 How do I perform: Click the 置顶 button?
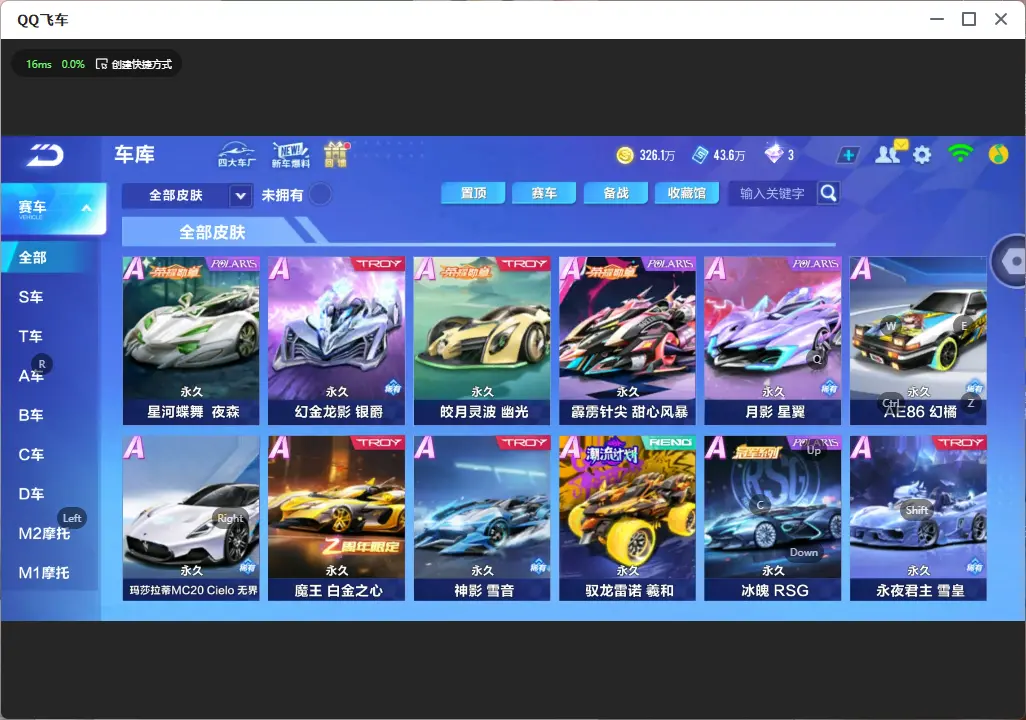tap(473, 193)
